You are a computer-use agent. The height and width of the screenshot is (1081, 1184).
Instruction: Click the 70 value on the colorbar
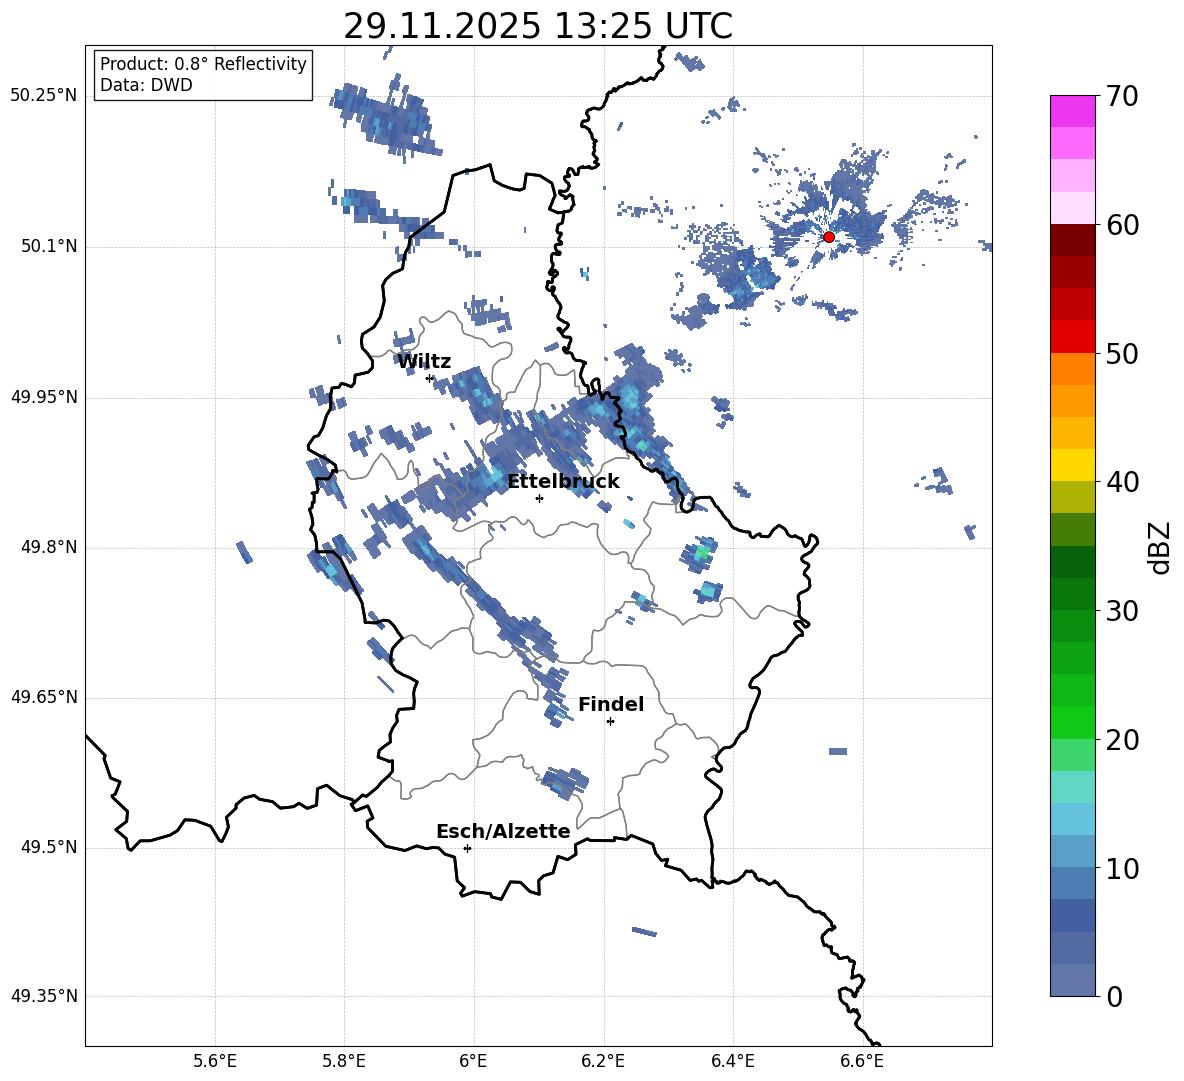point(1122,97)
